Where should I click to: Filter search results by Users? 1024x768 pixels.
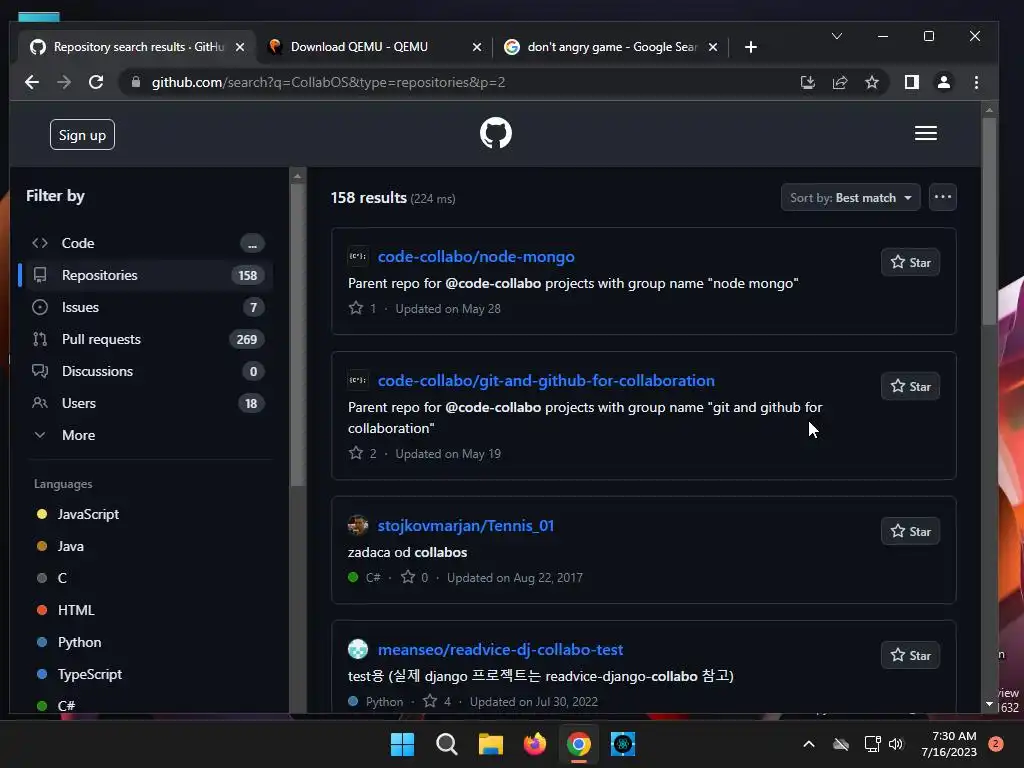(147, 403)
